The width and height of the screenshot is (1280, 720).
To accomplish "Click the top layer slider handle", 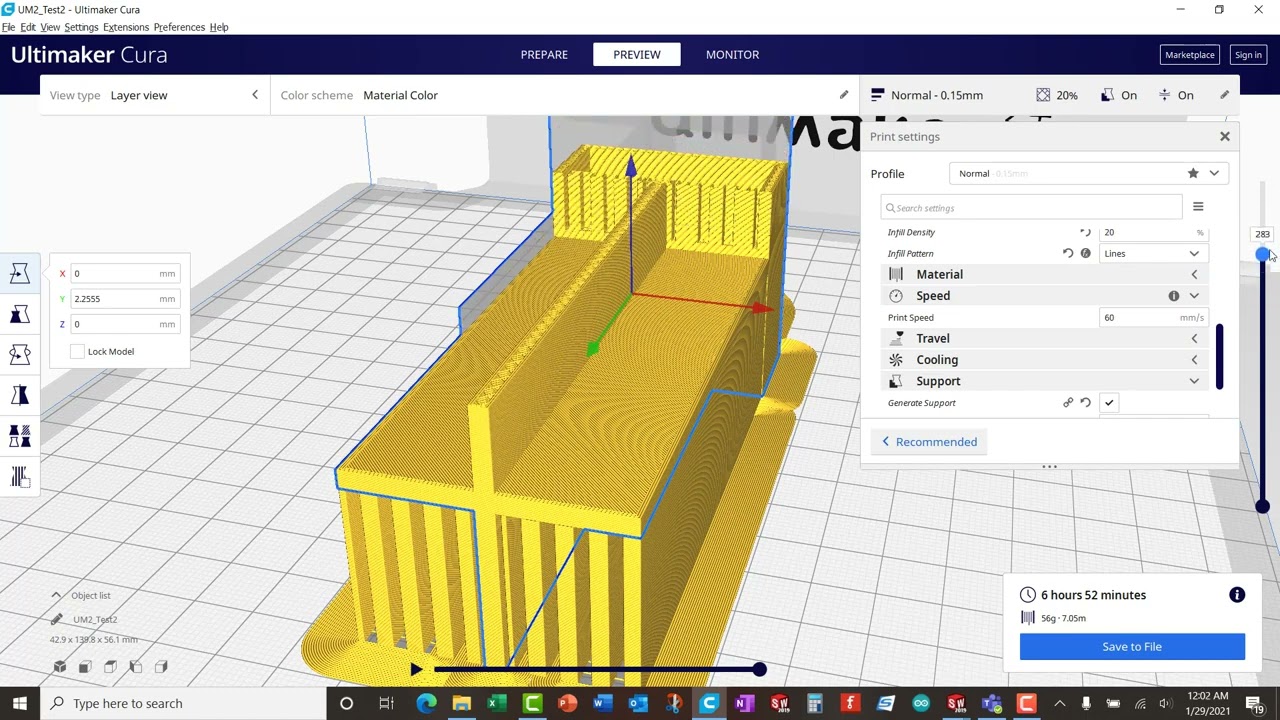I will coord(1263,255).
